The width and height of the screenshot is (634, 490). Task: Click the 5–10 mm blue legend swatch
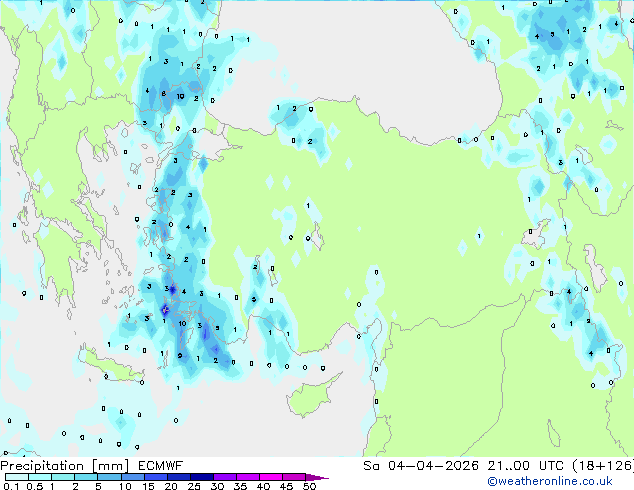coord(109,477)
